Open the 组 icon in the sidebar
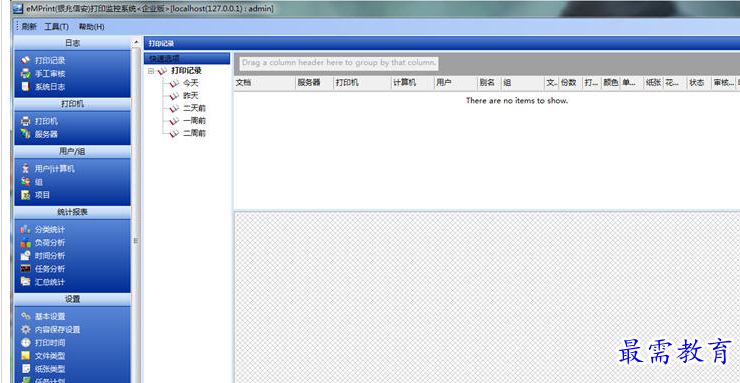740x383 pixels. [25, 182]
